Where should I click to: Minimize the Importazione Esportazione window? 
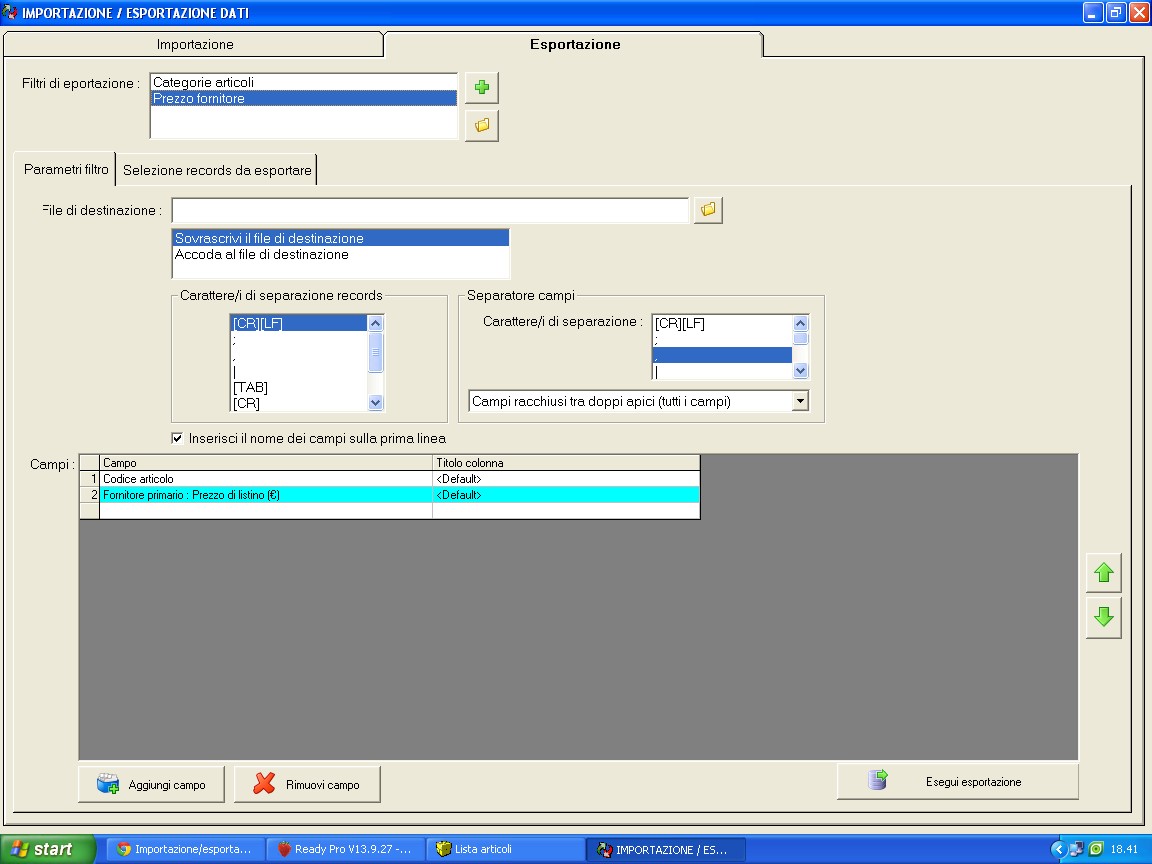pyautogui.click(x=1093, y=12)
